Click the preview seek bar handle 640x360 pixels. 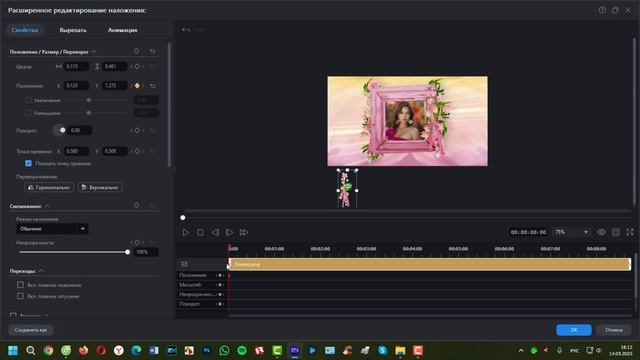(183, 218)
